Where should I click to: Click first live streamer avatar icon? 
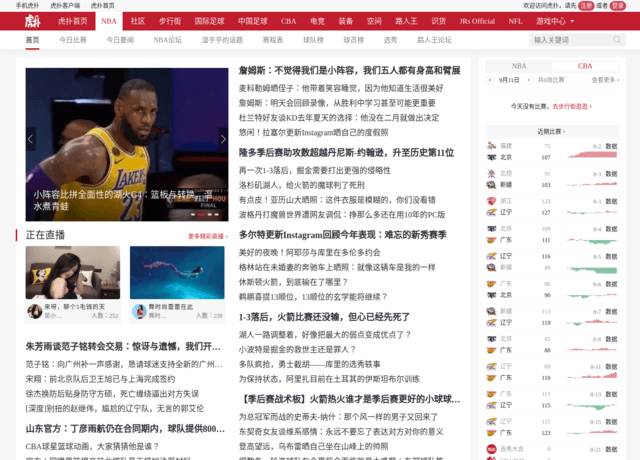click(x=35, y=311)
